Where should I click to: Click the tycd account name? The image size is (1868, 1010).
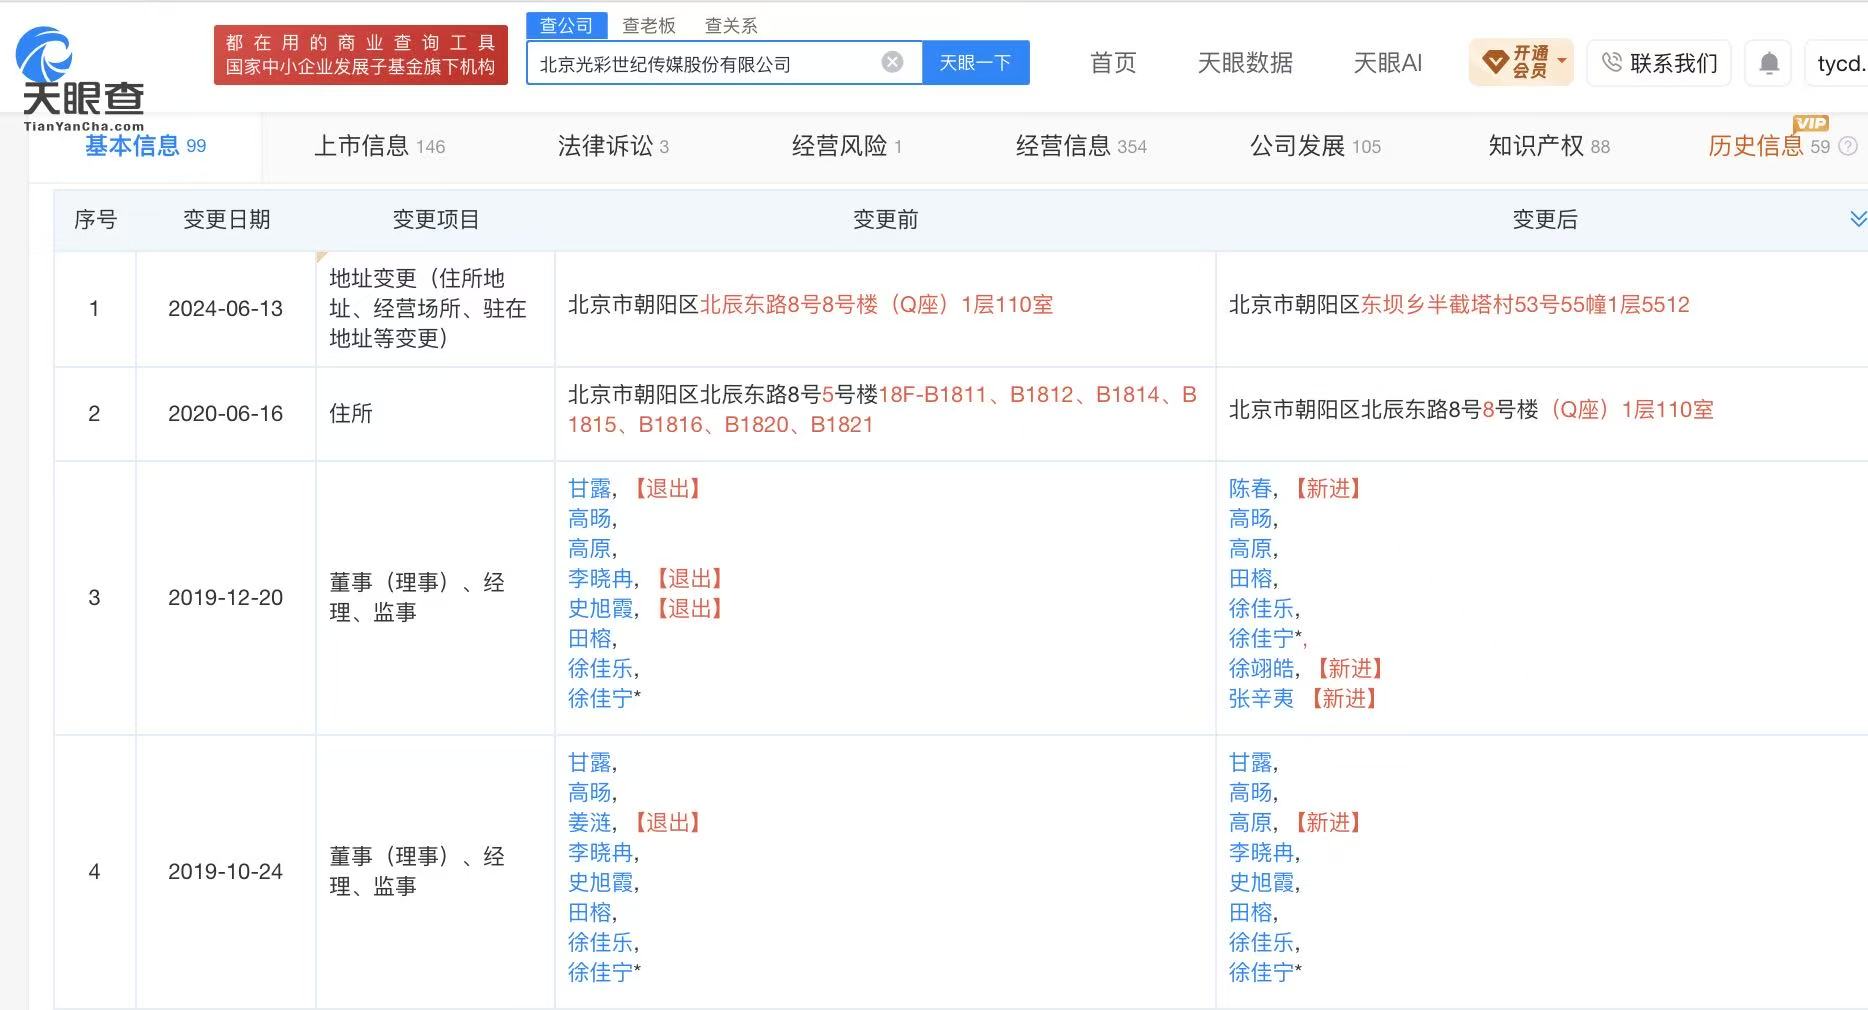1840,64
